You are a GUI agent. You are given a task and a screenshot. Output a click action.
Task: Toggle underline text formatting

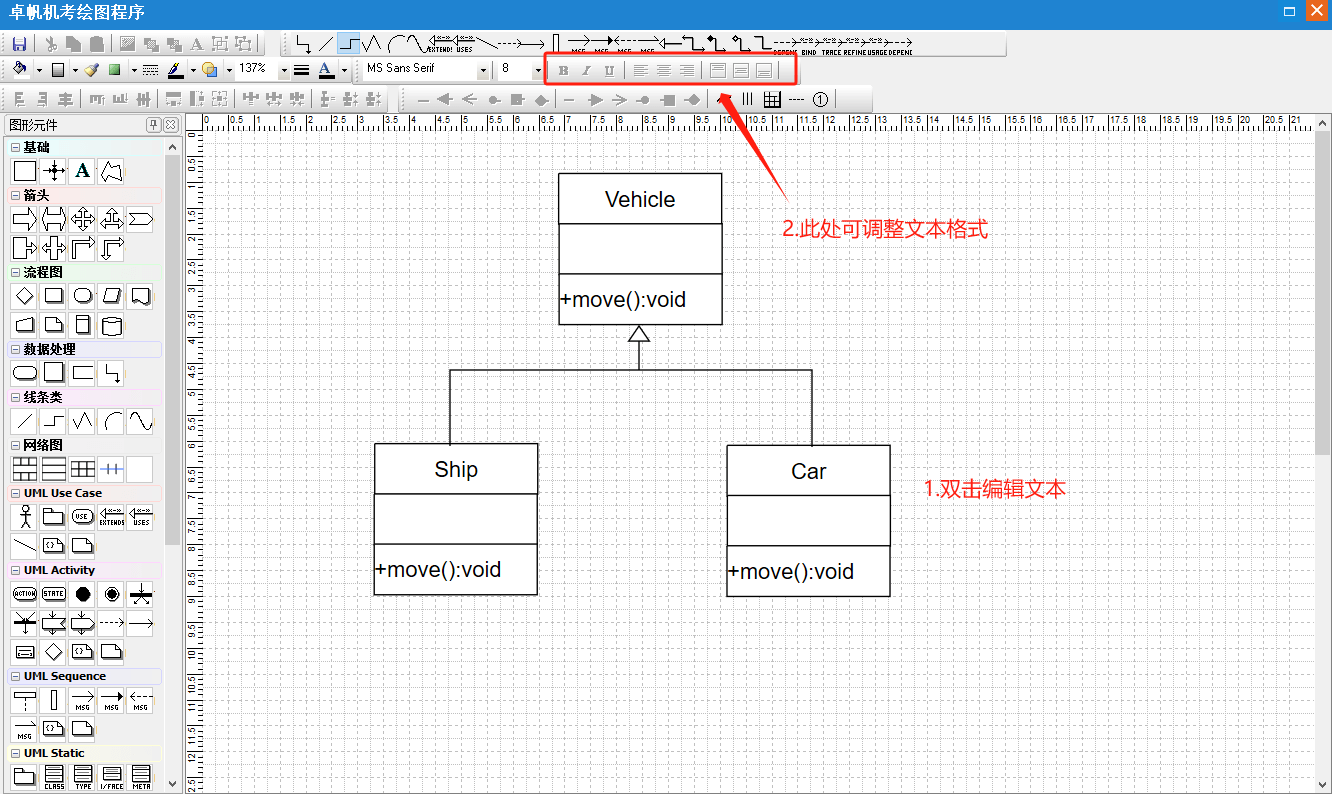[609, 70]
